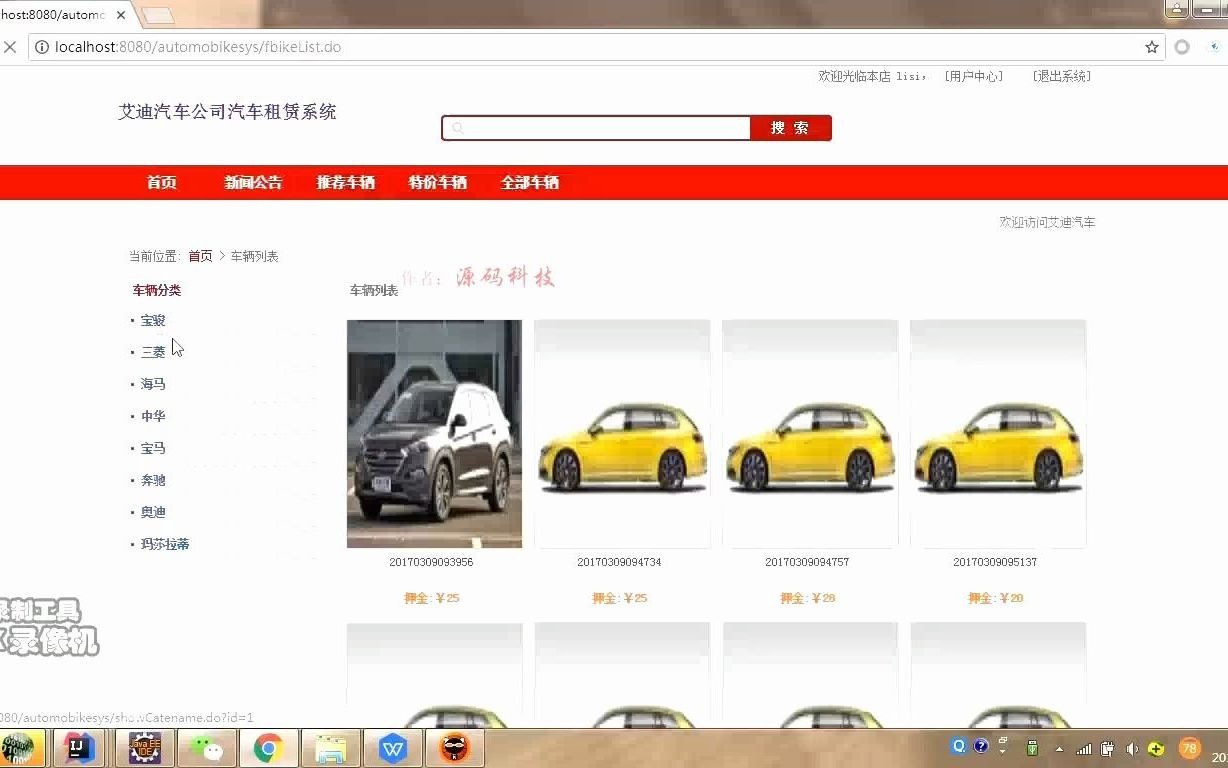Click the safely remove hardware USB tray icon
Viewport: 1228px width, 768px height.
(1031, 748)
